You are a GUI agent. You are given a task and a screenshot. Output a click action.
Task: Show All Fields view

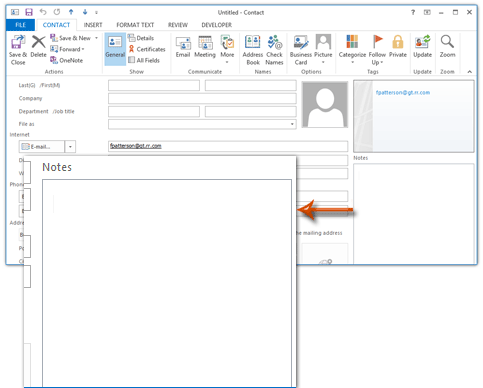pyautogui.click(x=144, y=60)
